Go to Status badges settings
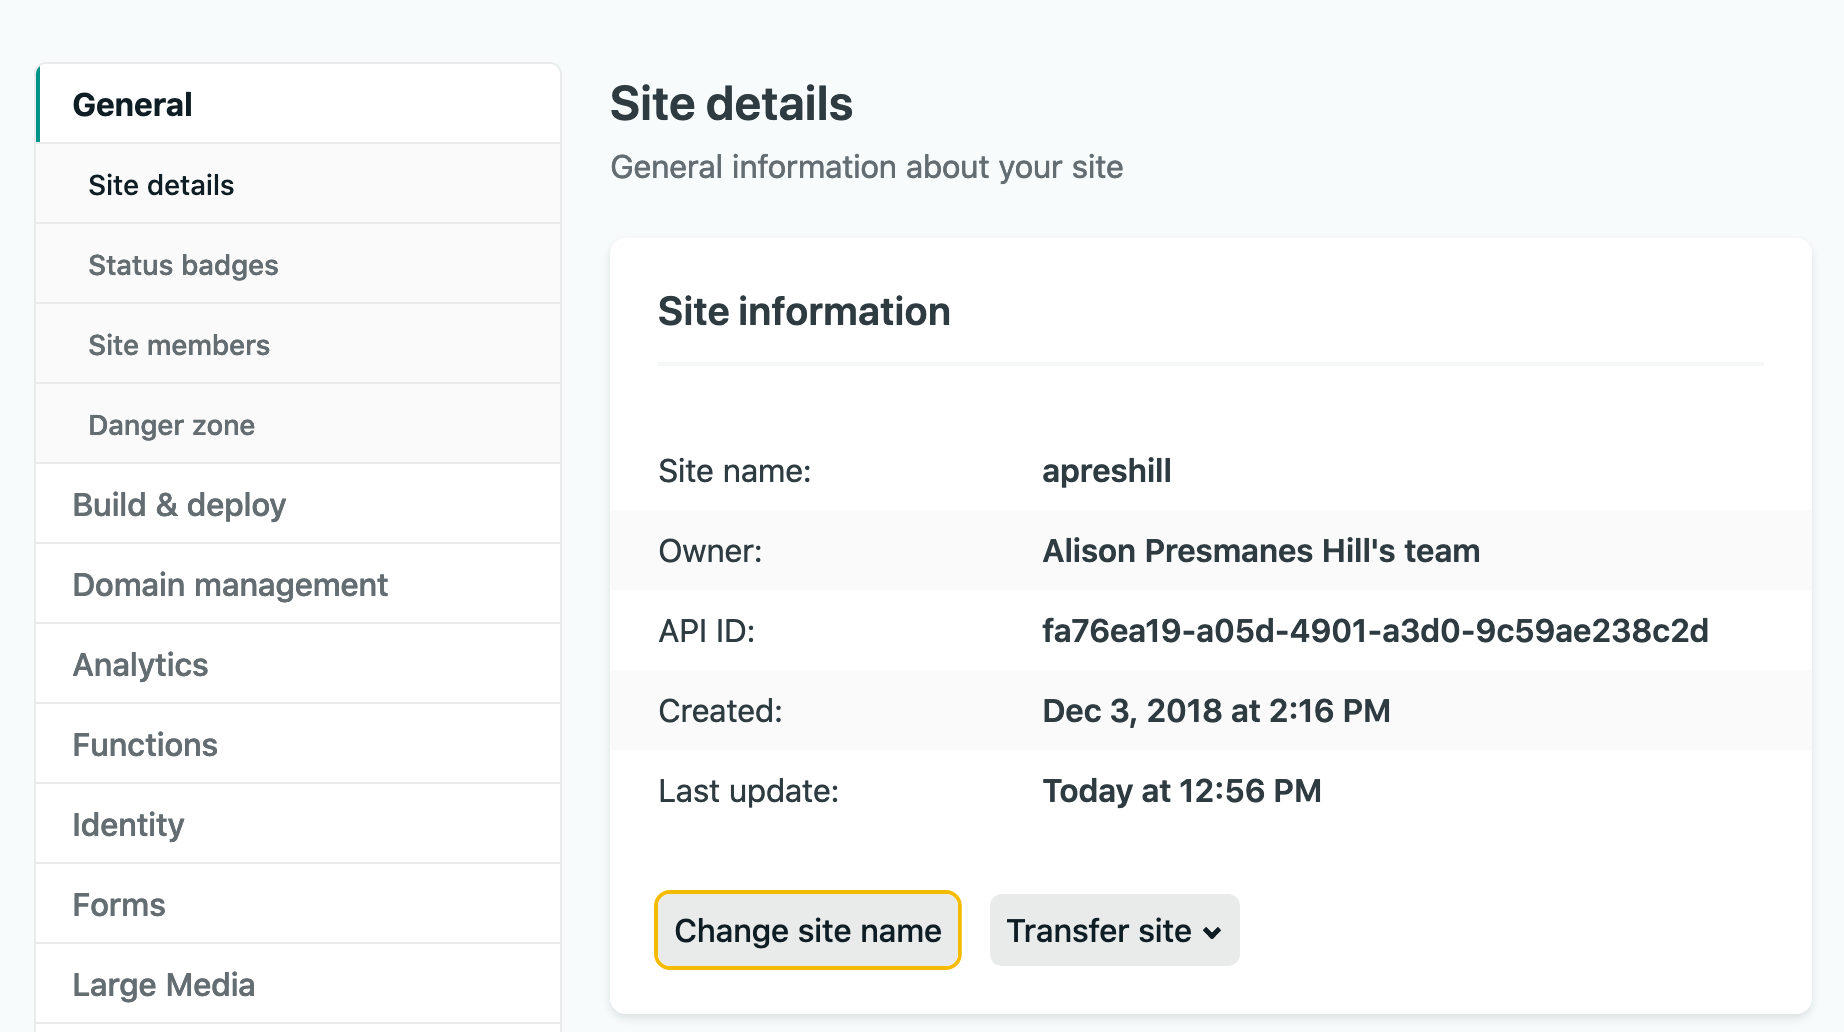Screen dimensions: 1844x1032 (x=298, y=264)
